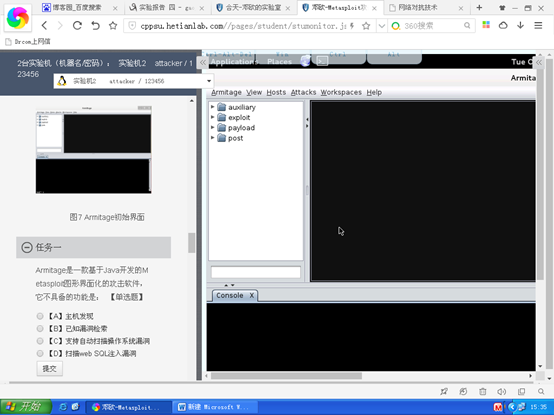Click the cloud icon in browser toolbar

pyautogui.click(x=503, y=25)
